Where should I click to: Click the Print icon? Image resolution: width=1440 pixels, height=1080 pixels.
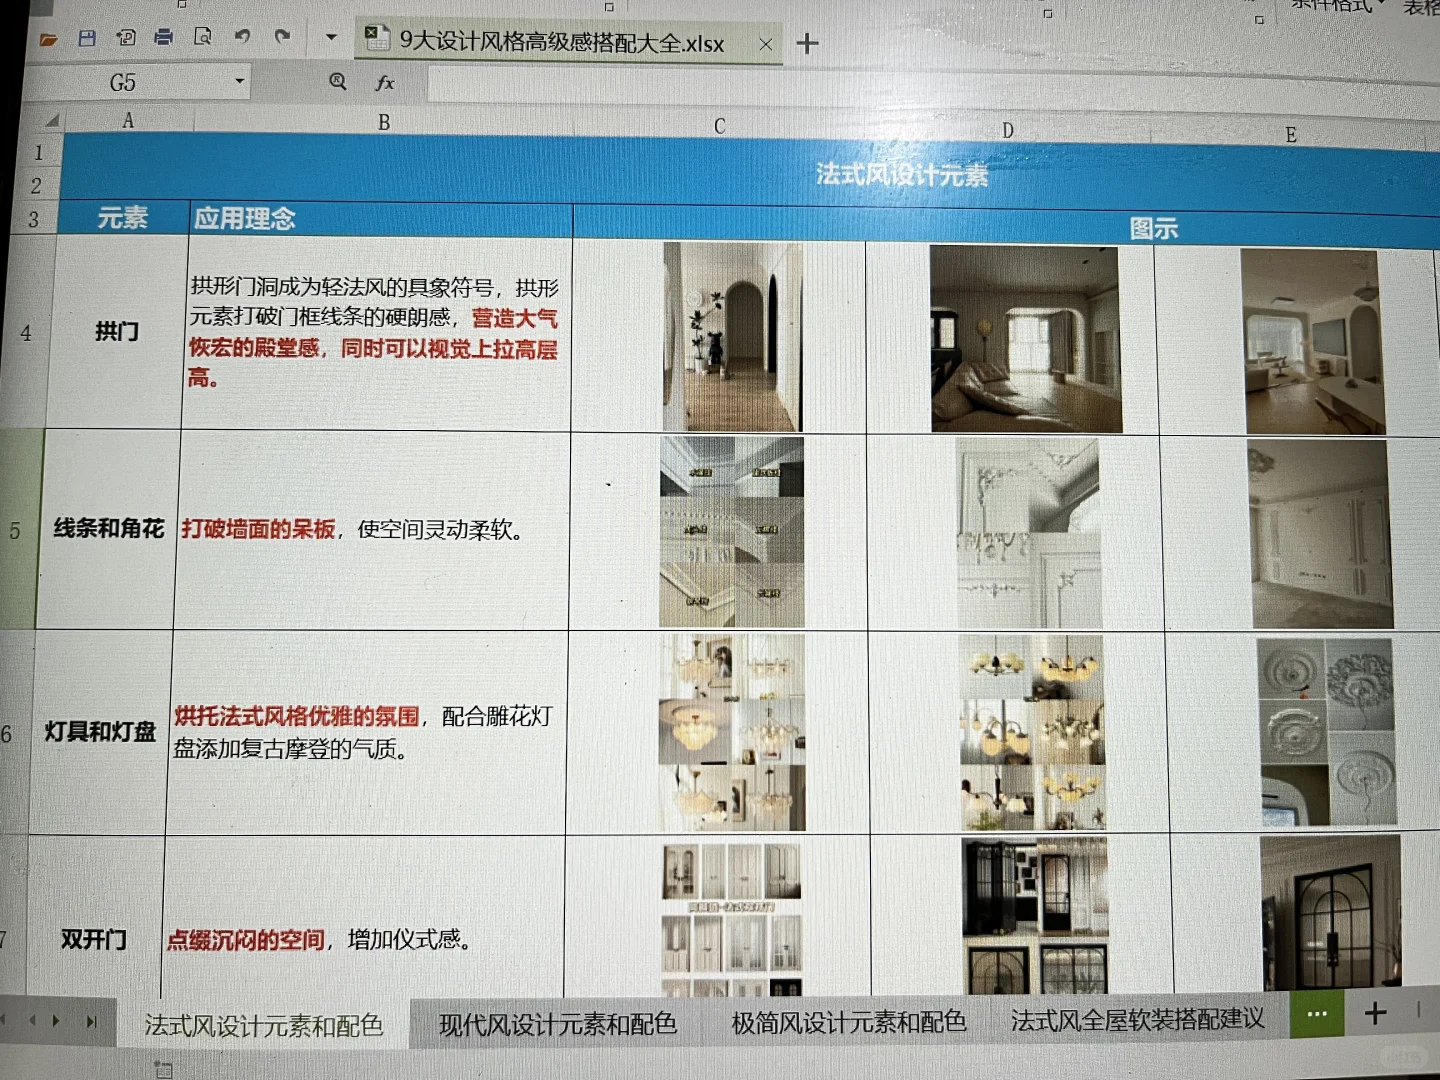[163, 36]
